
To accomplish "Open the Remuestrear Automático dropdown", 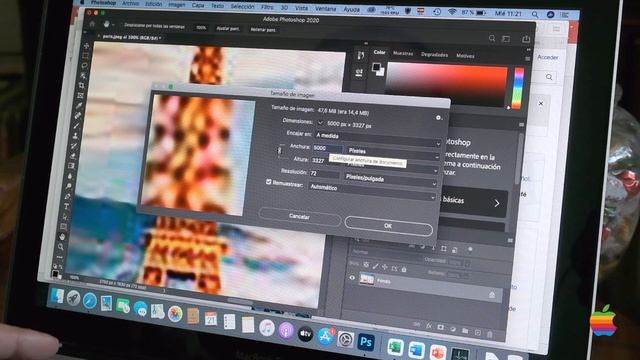I will click(371, 191).
